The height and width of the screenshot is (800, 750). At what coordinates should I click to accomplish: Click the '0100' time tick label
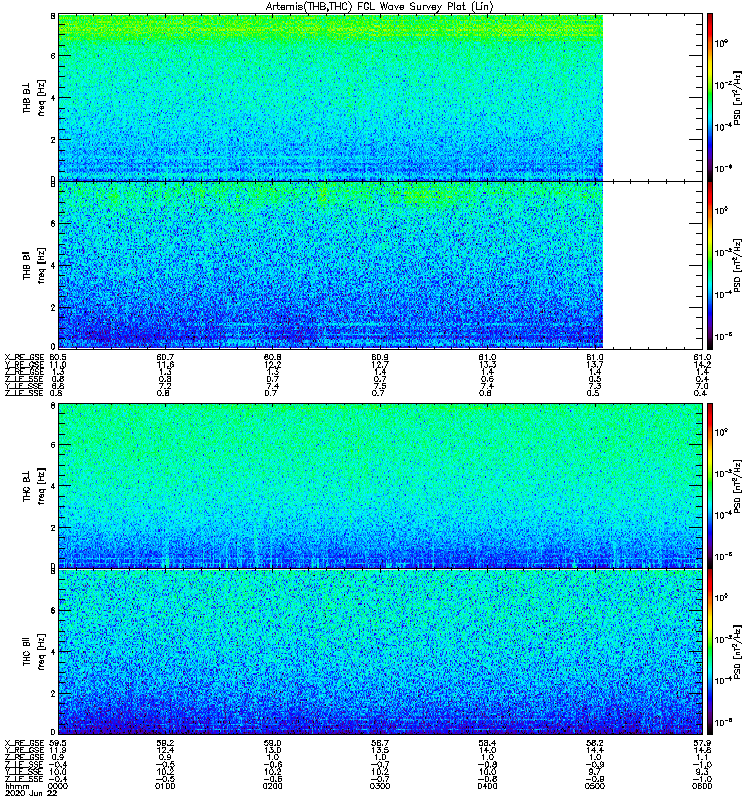tap(165, 786)
